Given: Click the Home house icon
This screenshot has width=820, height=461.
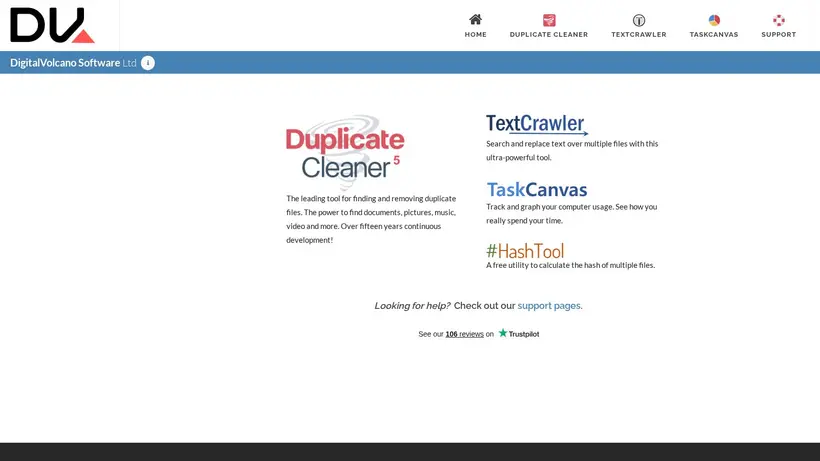Looking at the screenshot, I should [x=475, y=20].
